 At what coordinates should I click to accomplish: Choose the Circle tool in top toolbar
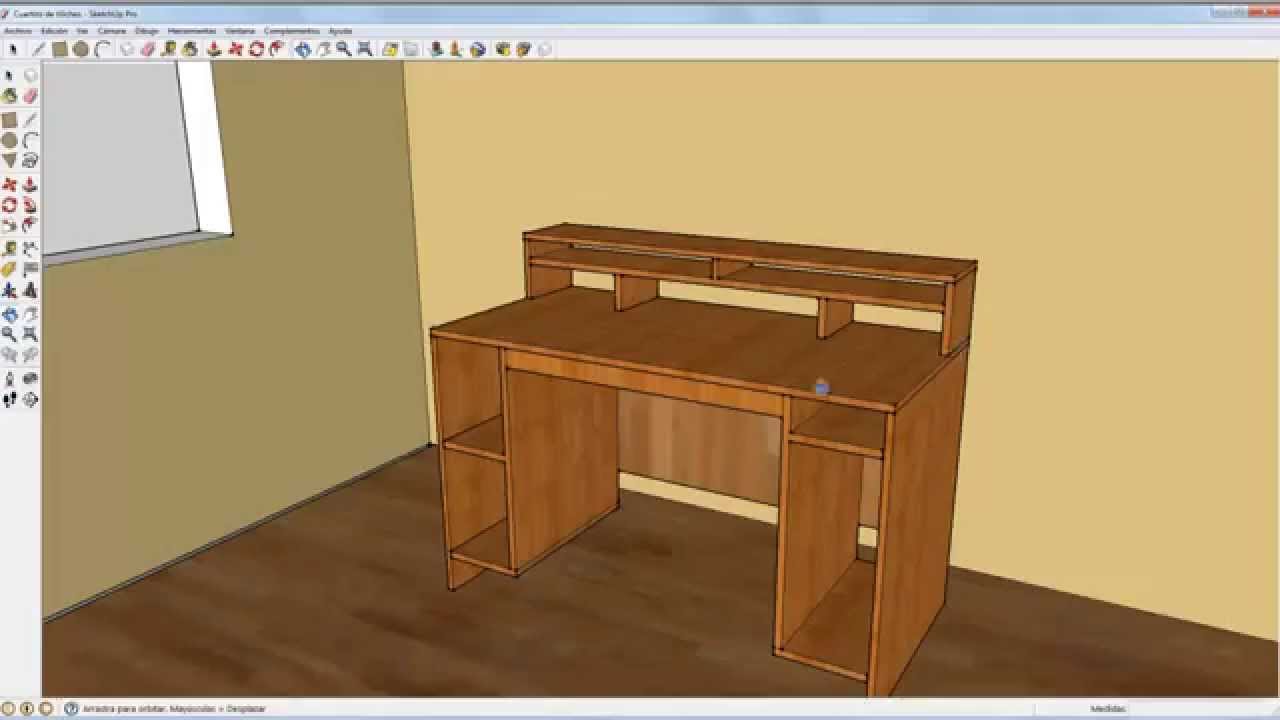click(81, 49)
